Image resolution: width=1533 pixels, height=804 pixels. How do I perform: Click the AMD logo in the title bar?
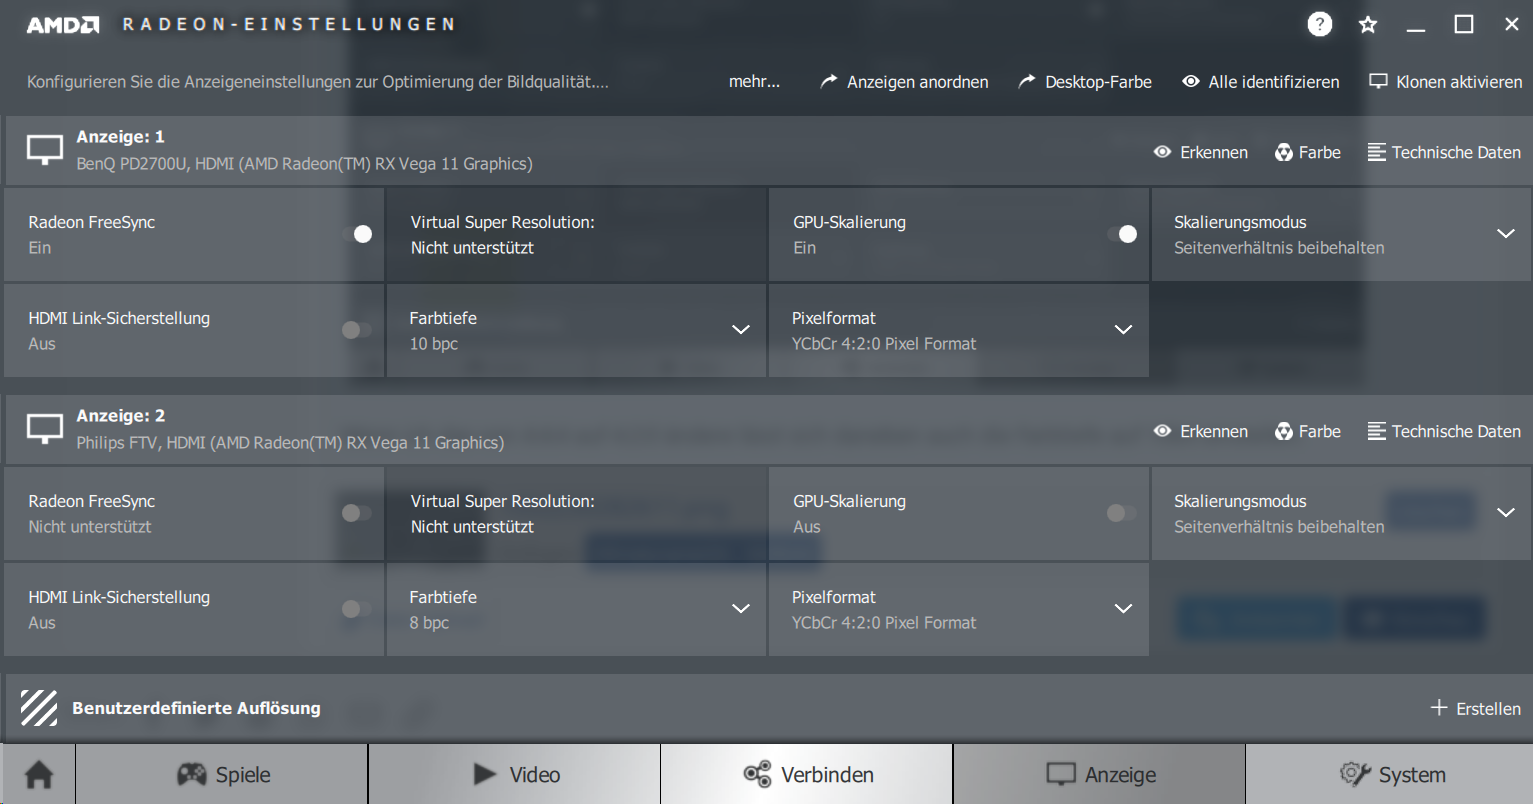(62, 25)
